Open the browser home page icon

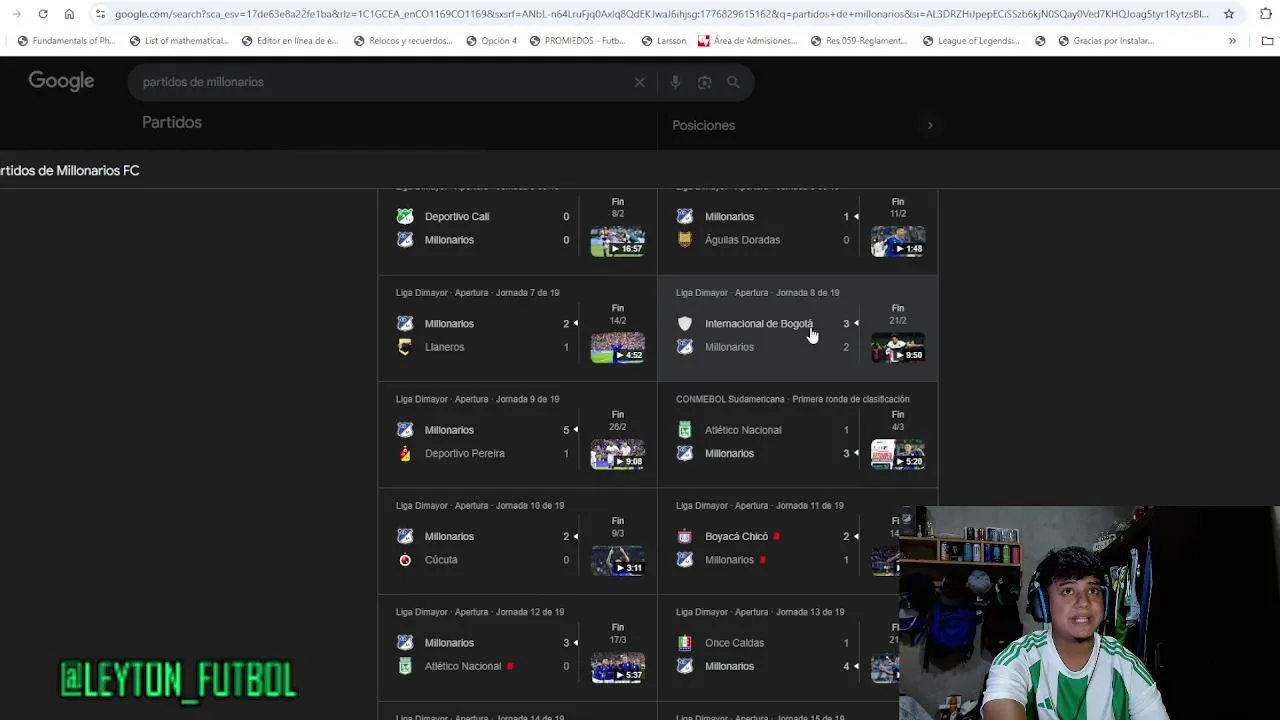[69, 14]
